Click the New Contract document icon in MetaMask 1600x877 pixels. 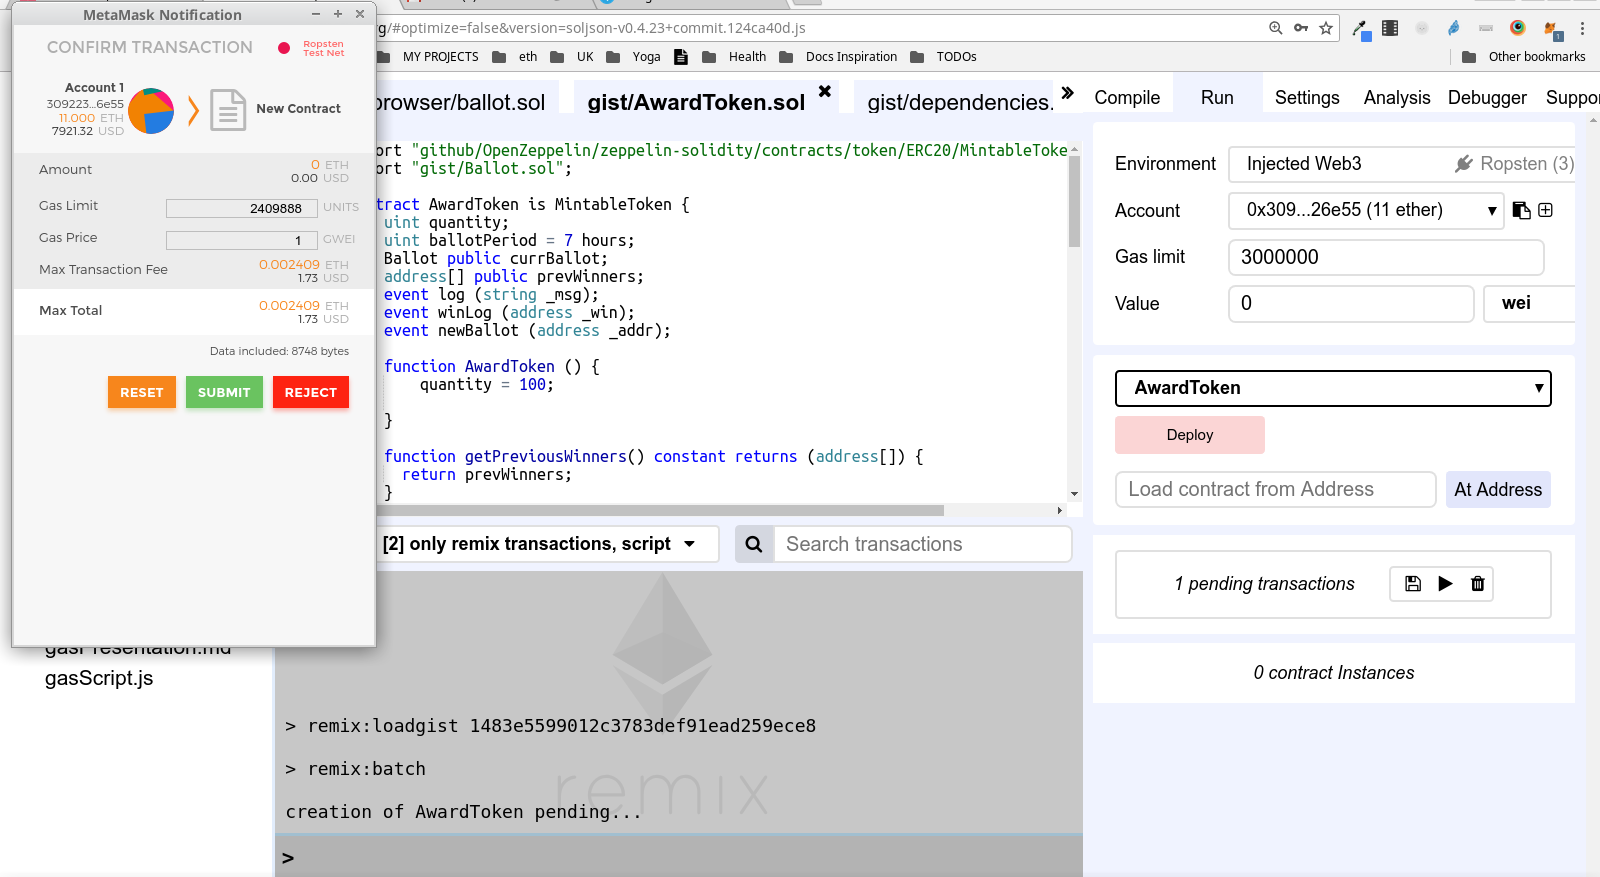[x=228, y=110]
